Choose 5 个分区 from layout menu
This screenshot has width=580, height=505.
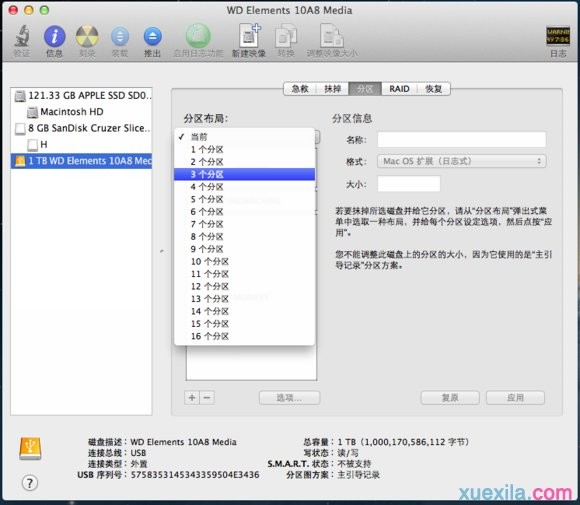pyautogui.click(x=245, y=199)
